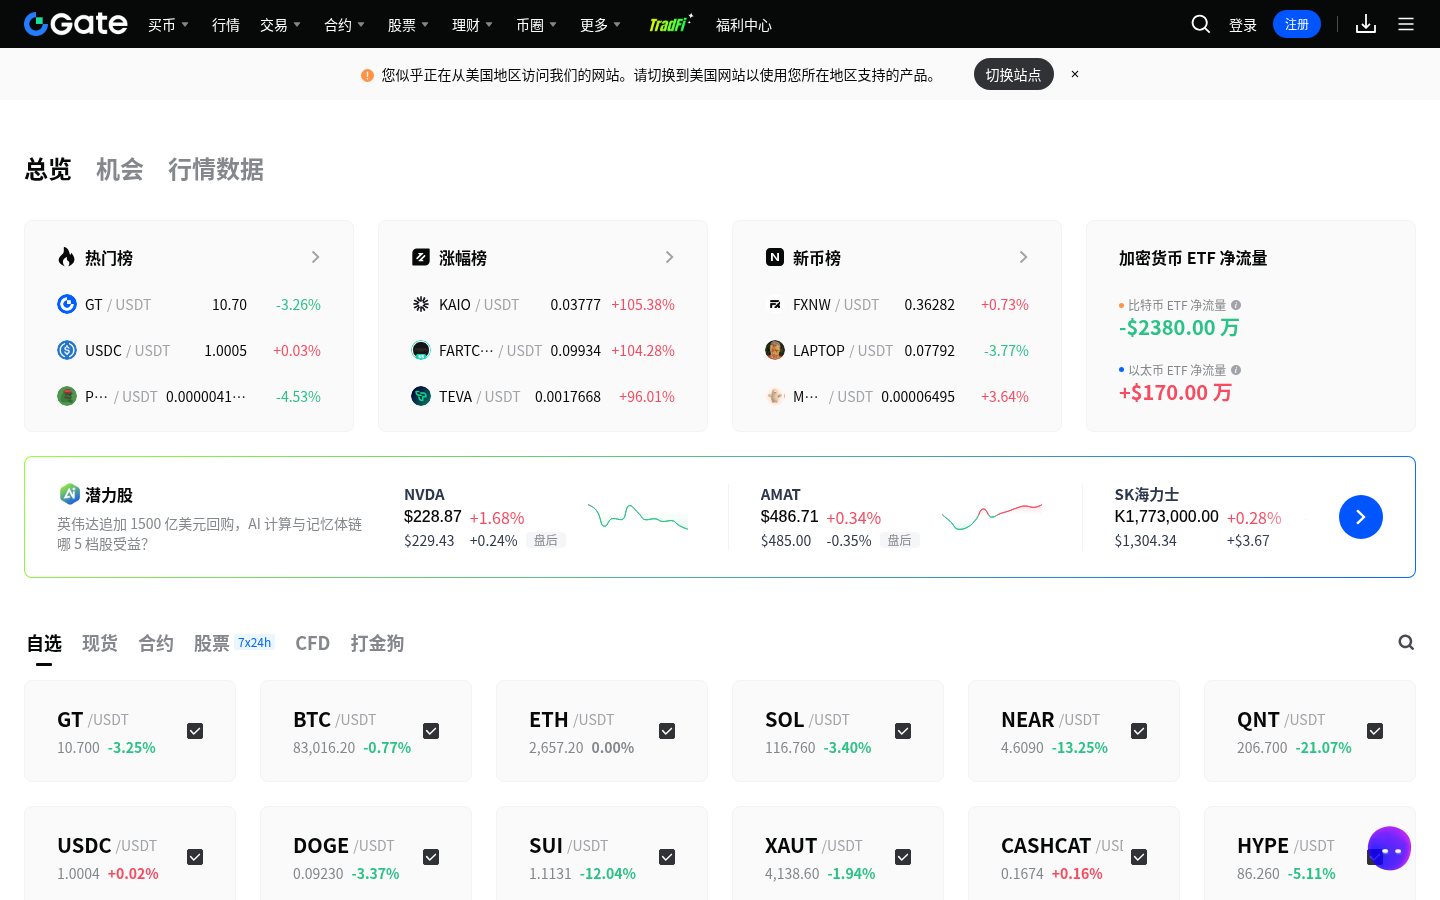1440x900 pixels.
Task: Click the 切换站点 button
Action: (1014, 74)
